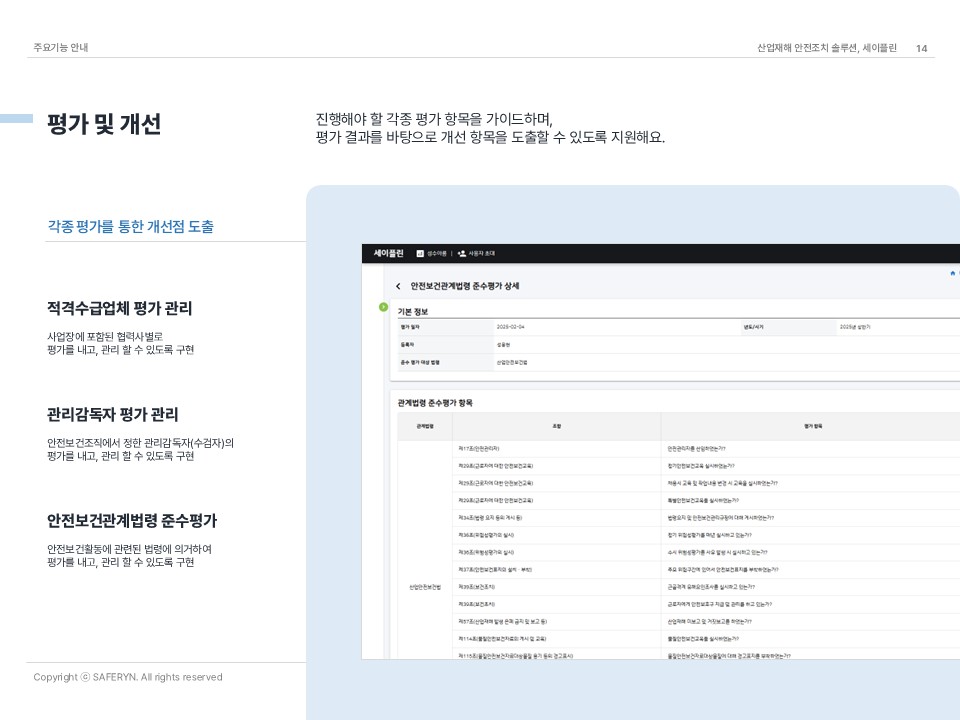Click the 2025년 상반기 period value
960x720 pixels.
pyautogui.click(x=861, y=326)
